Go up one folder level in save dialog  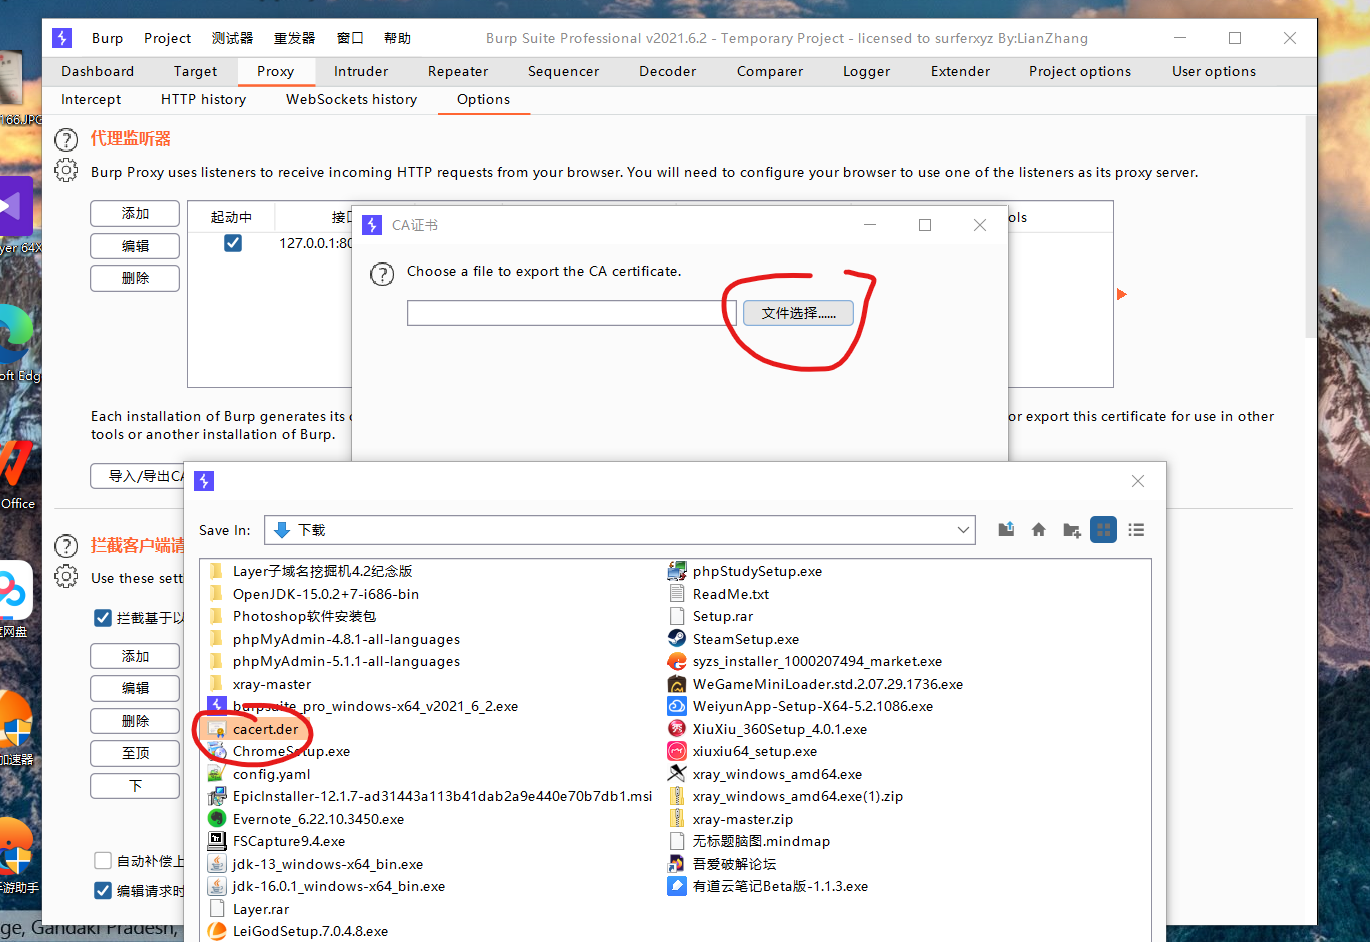click(1006, 529)
